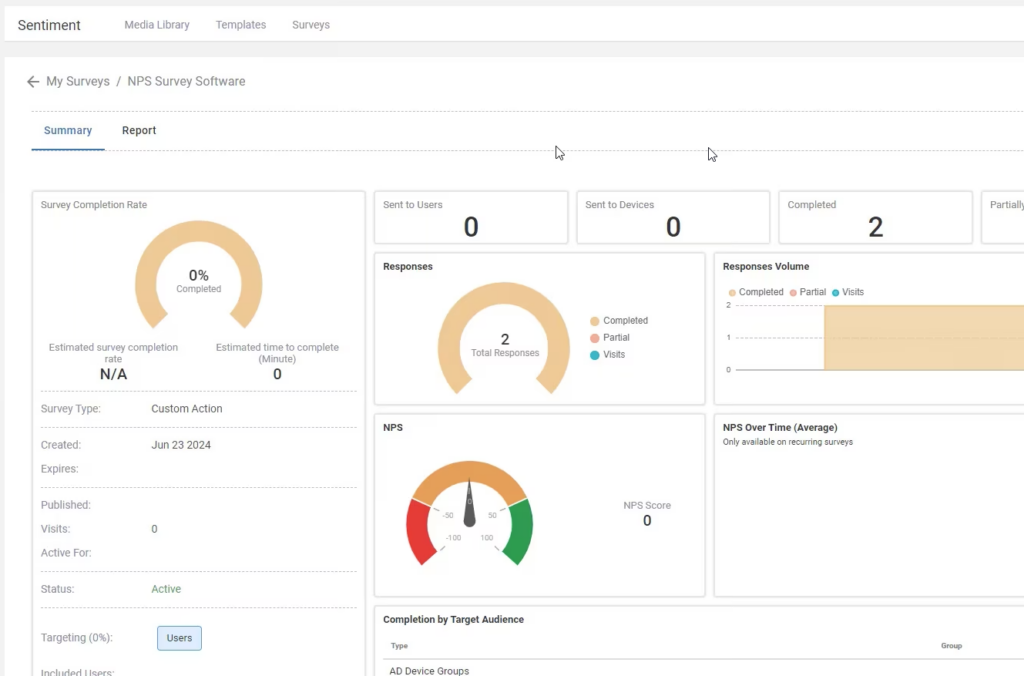Select the Summary tab
The height and width of the screenshot is (676, 1024).
tap(68, 131)
